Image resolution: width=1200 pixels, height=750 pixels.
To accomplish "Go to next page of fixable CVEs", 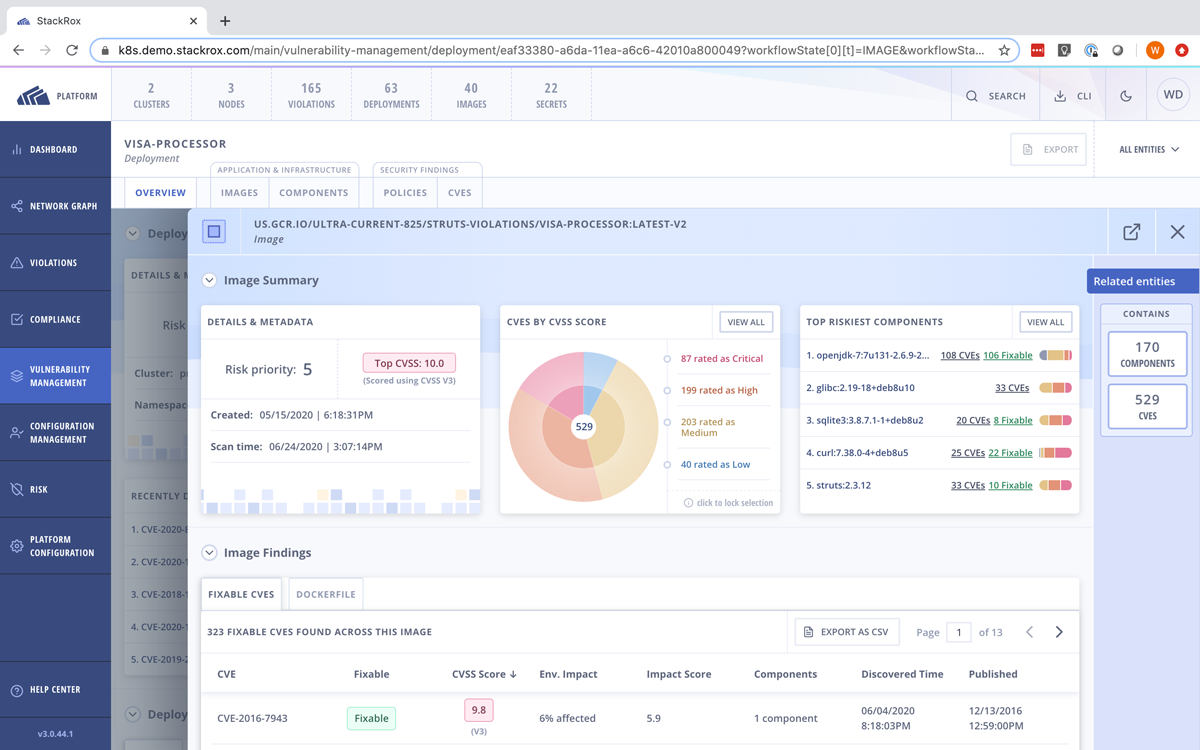I will click(x=1059, y=632).
